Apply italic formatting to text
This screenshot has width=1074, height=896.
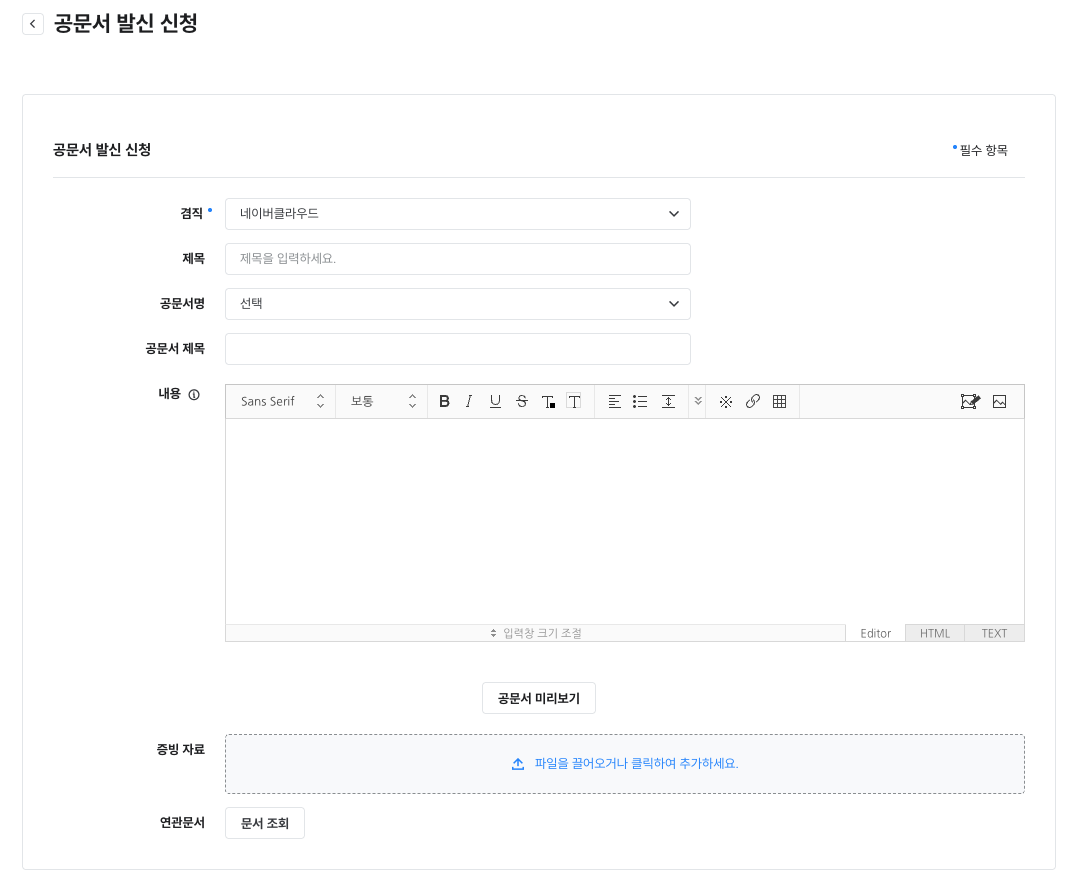click(469, 401)
